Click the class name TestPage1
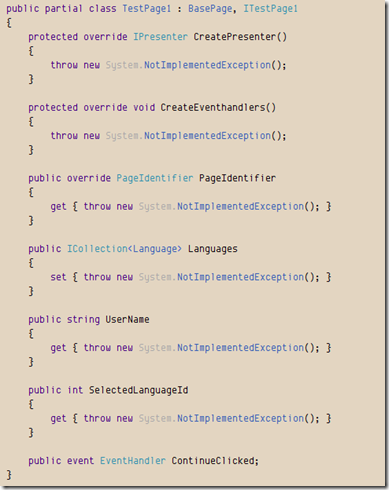Screen dimensions: 389x490 (147, 8)
